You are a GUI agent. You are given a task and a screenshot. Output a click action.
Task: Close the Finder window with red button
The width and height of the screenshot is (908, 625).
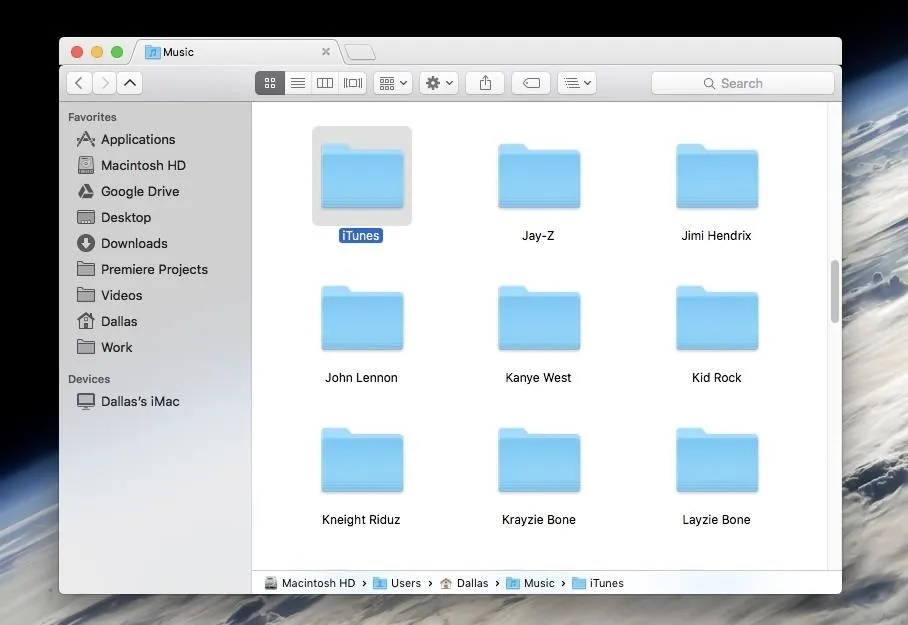click(x=77, y=52)
